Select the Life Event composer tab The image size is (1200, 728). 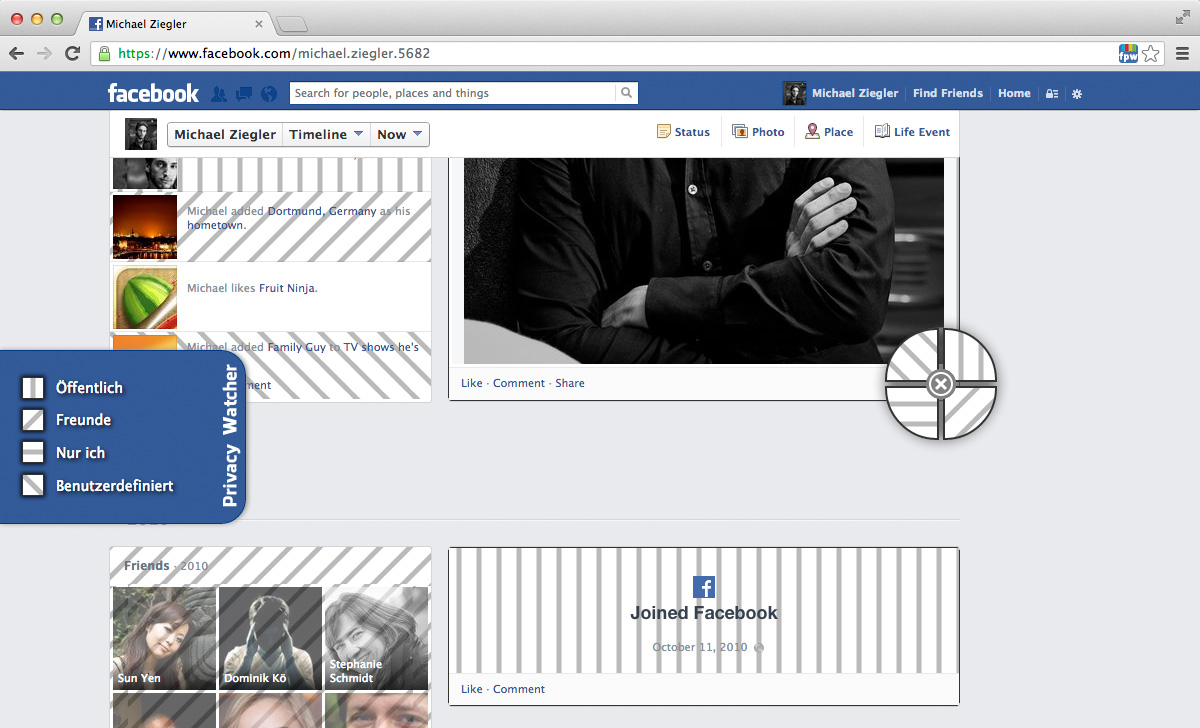(x=912, y=132)
